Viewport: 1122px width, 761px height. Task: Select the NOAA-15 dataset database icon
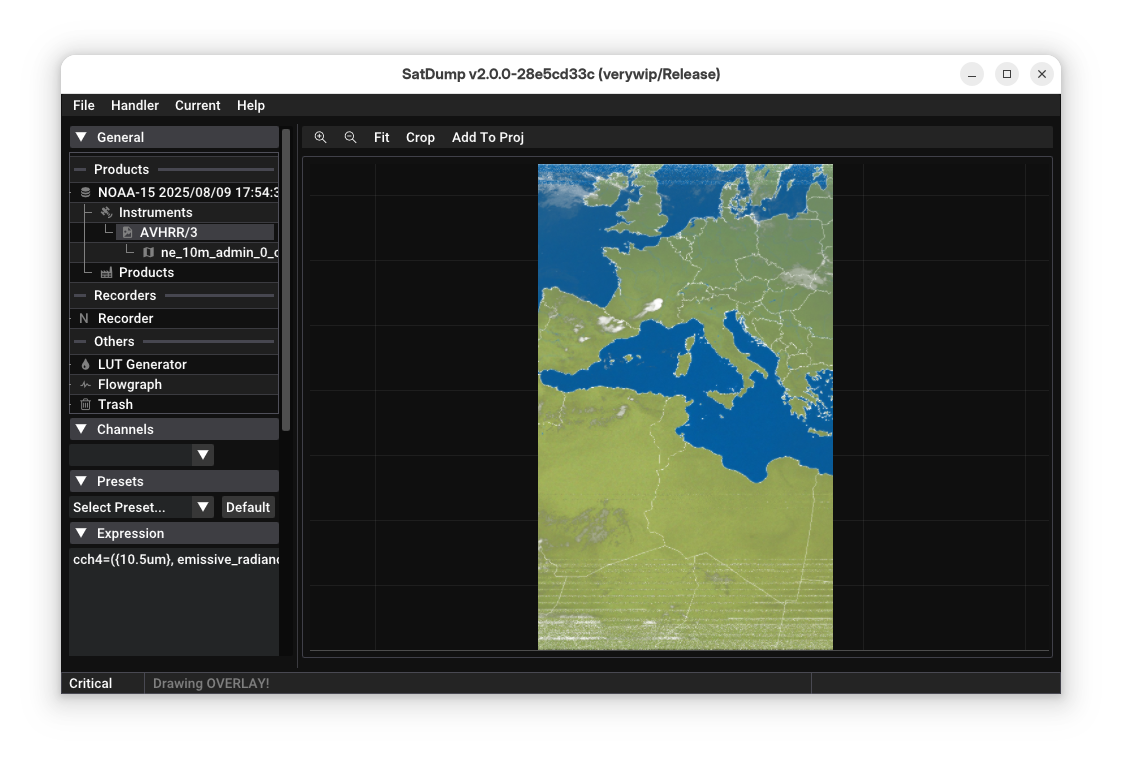click(x=85, y=192)
